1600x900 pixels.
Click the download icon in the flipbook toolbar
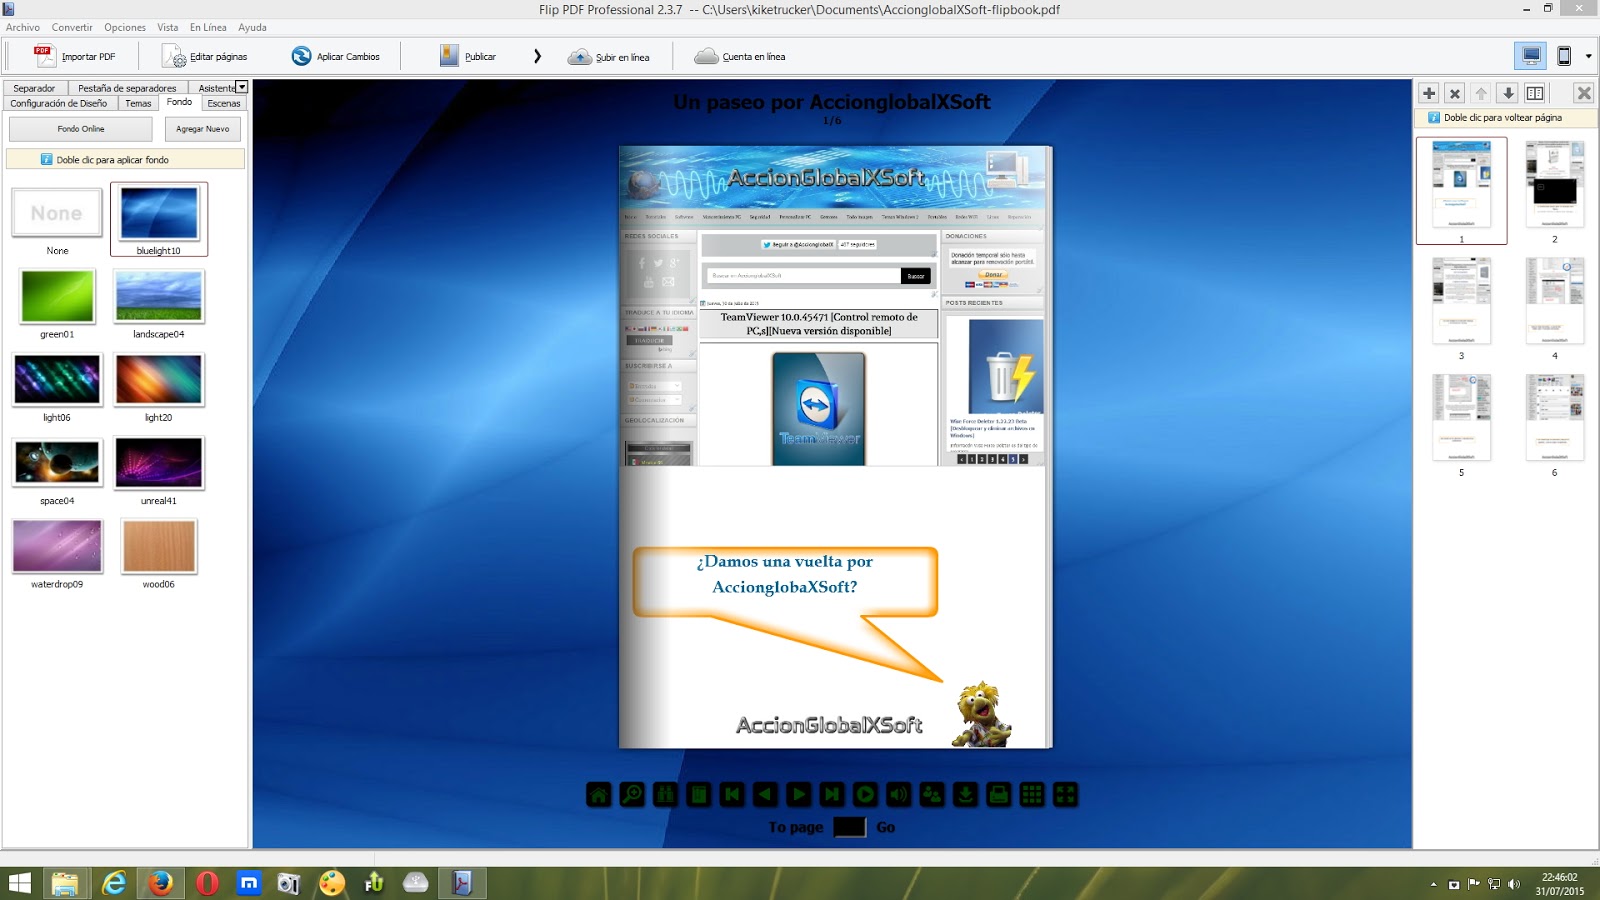pyautogui.click(x=965, y=794)
